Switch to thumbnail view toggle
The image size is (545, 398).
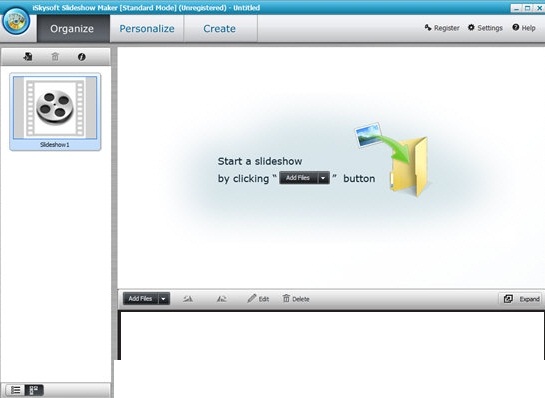point(34,390)
